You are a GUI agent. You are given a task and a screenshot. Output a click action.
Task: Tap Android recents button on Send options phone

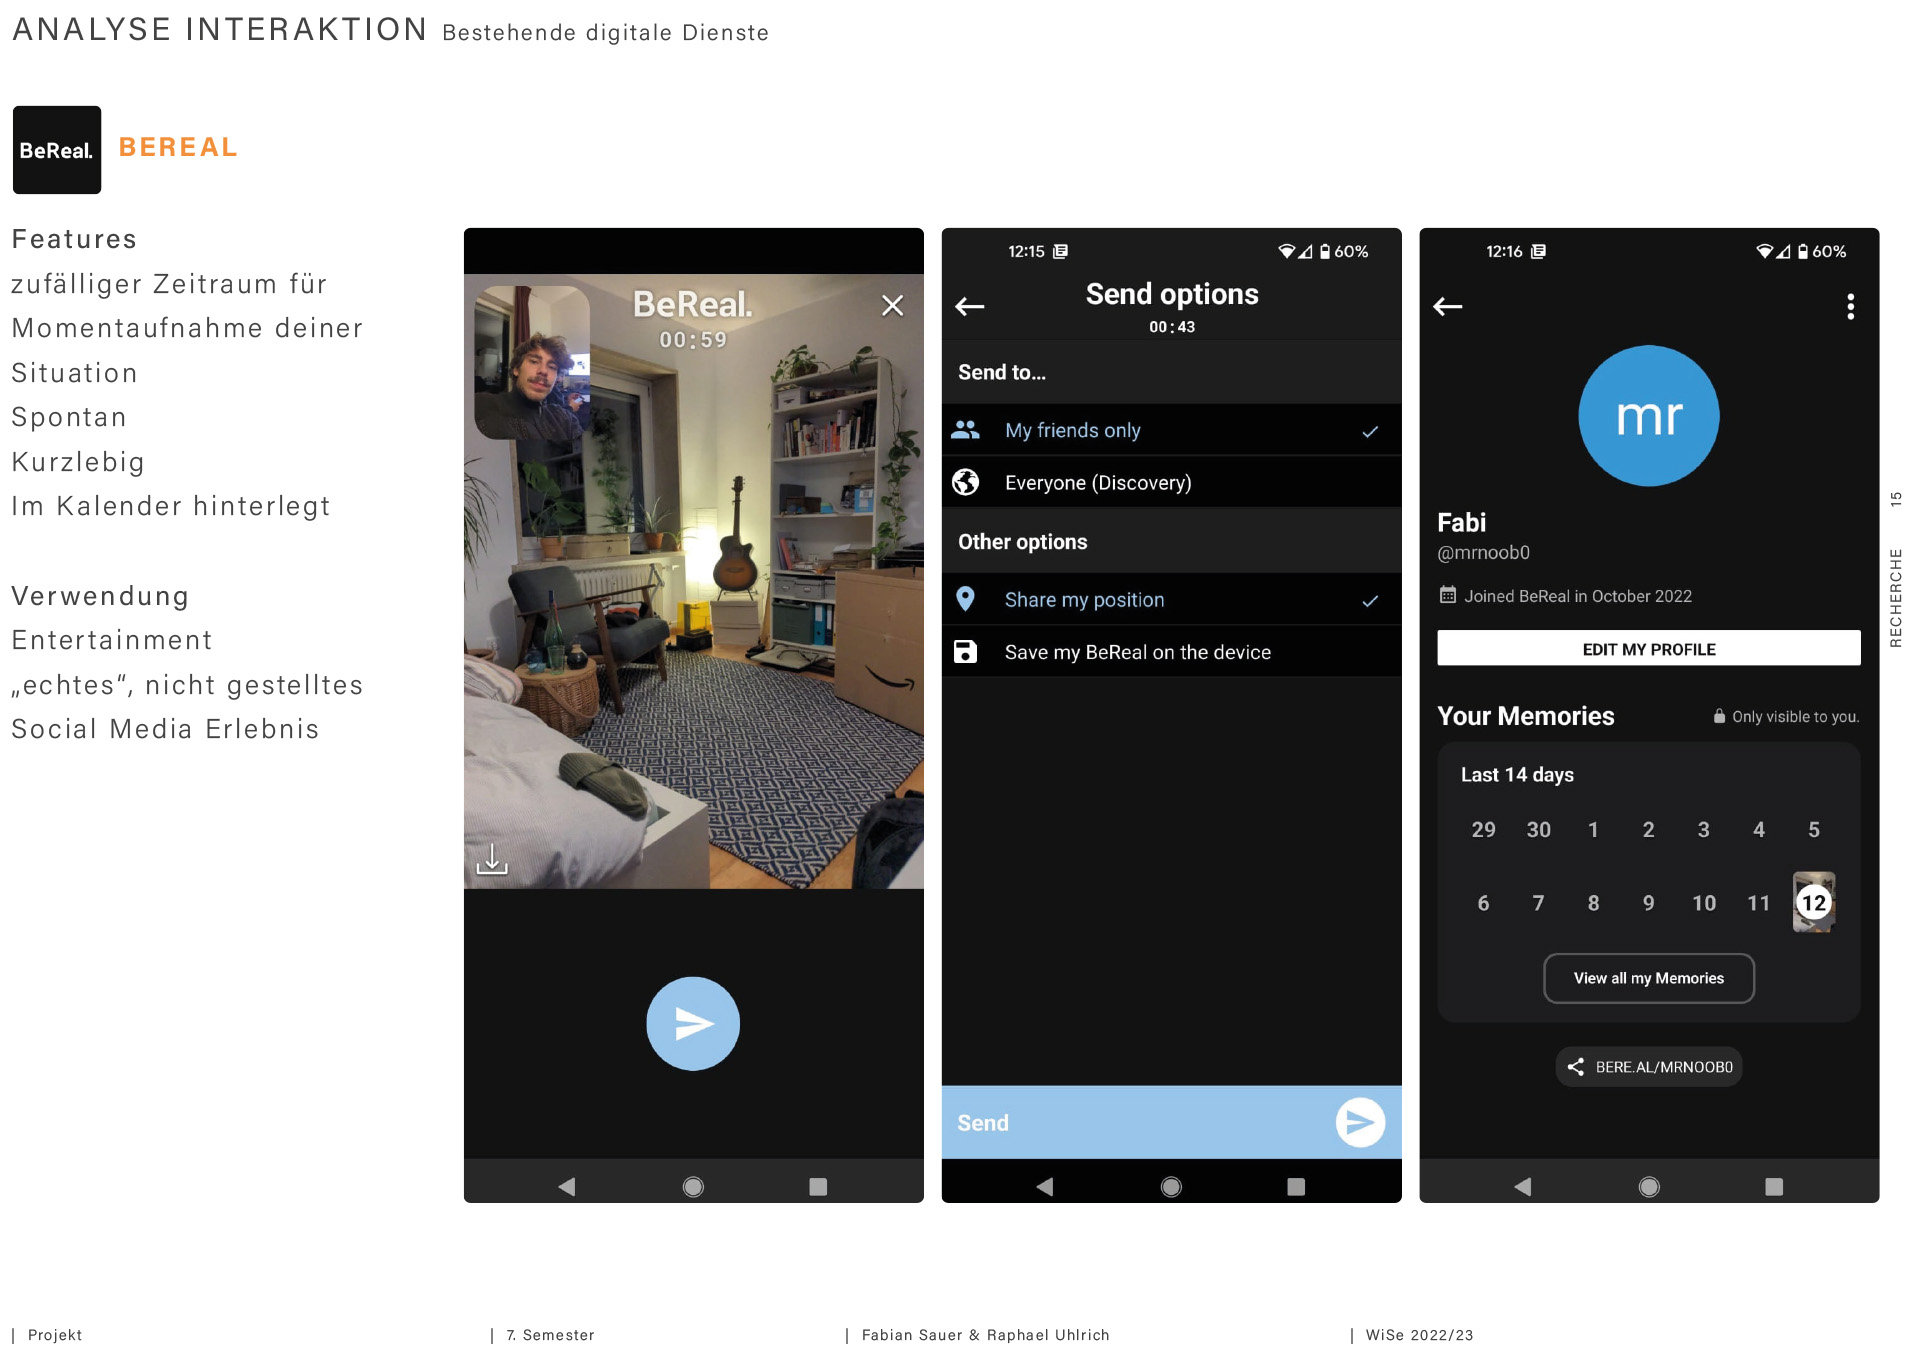1296,1186
